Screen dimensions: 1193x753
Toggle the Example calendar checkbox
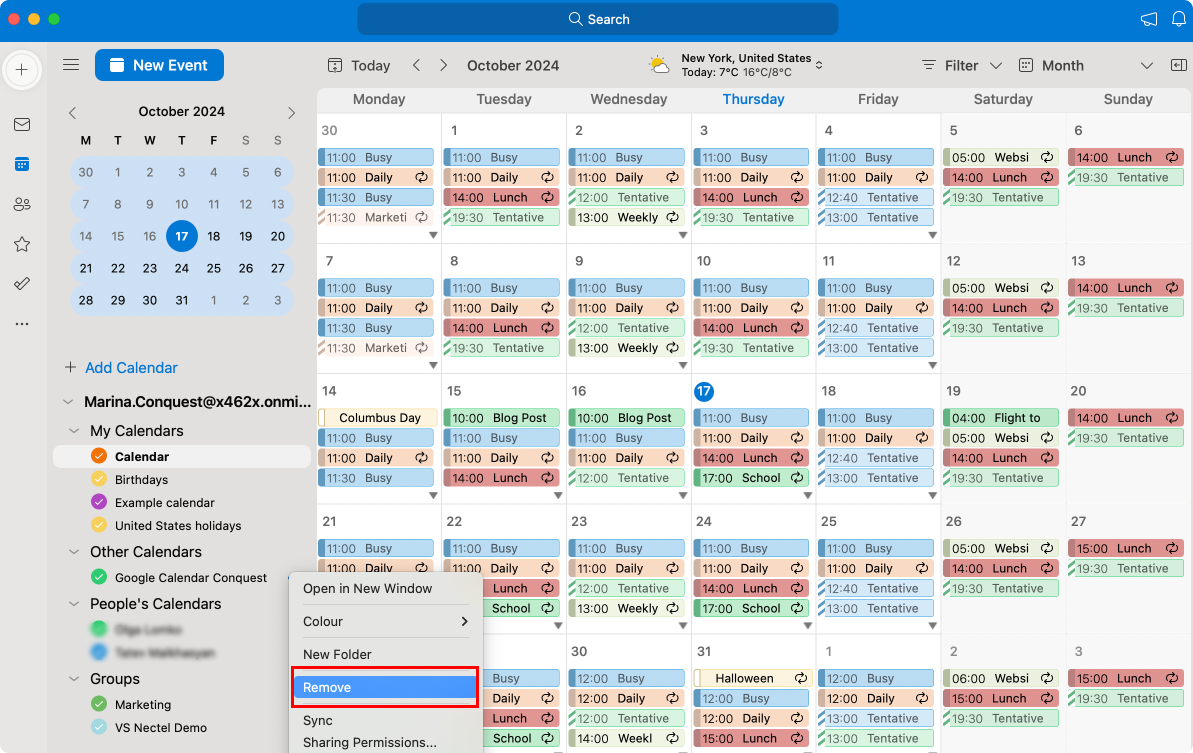99,502
